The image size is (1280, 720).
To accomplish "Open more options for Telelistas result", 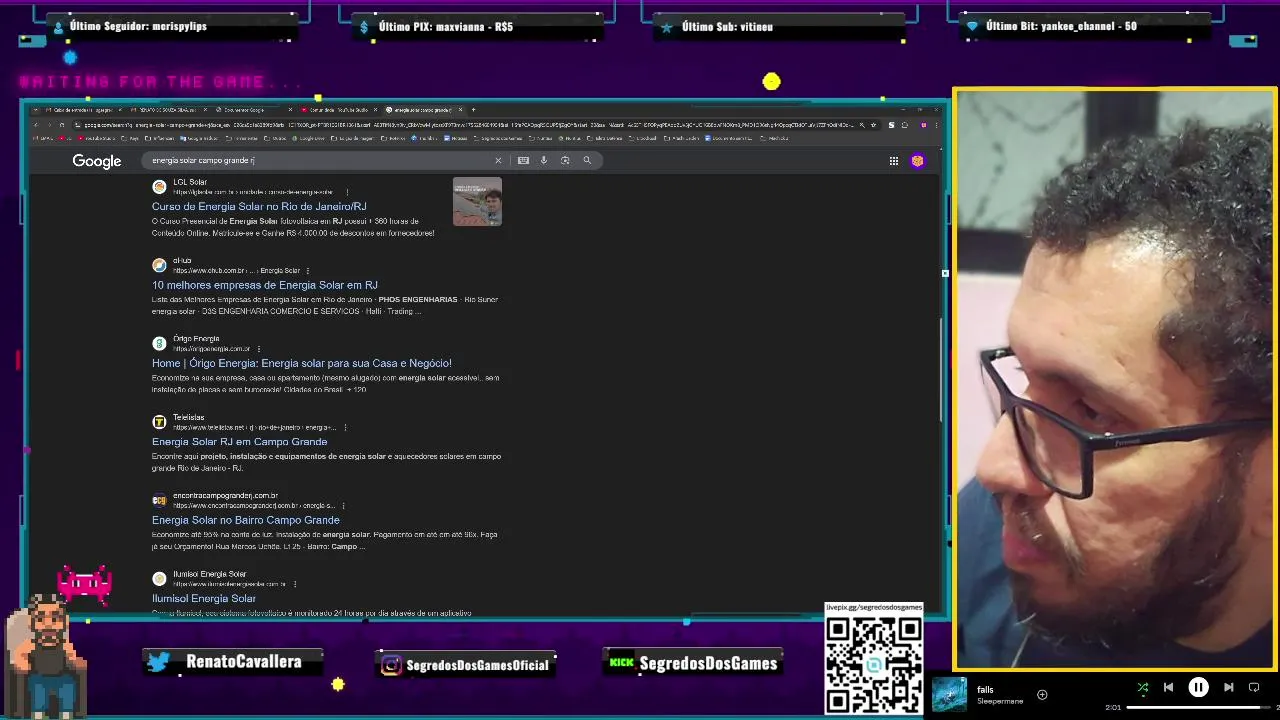I will [x=347, y=427].
